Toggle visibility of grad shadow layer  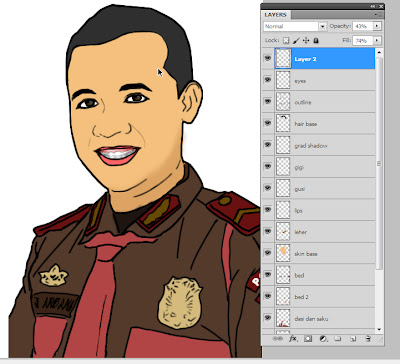point(268,145)
